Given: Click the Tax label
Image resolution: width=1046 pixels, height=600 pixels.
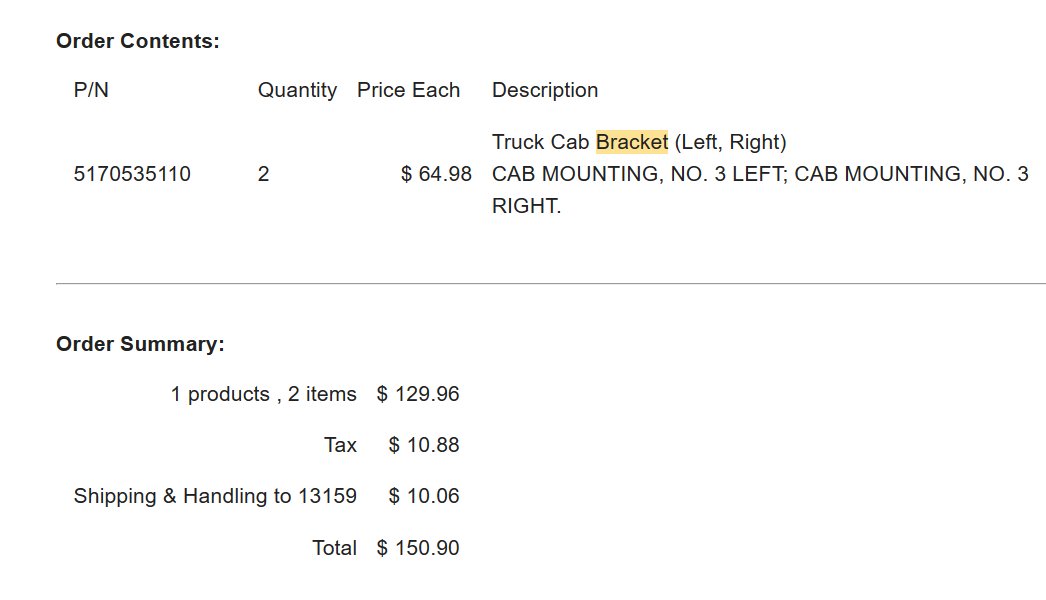Looking at the screenshot, I should point(340,445).
